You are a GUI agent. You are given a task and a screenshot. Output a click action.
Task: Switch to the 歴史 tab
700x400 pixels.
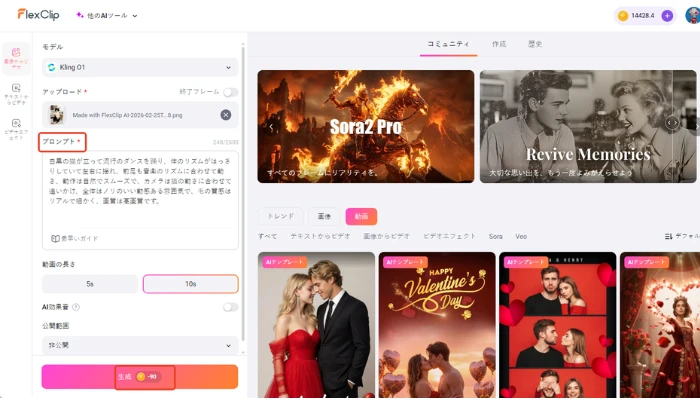tap(535, 45)
